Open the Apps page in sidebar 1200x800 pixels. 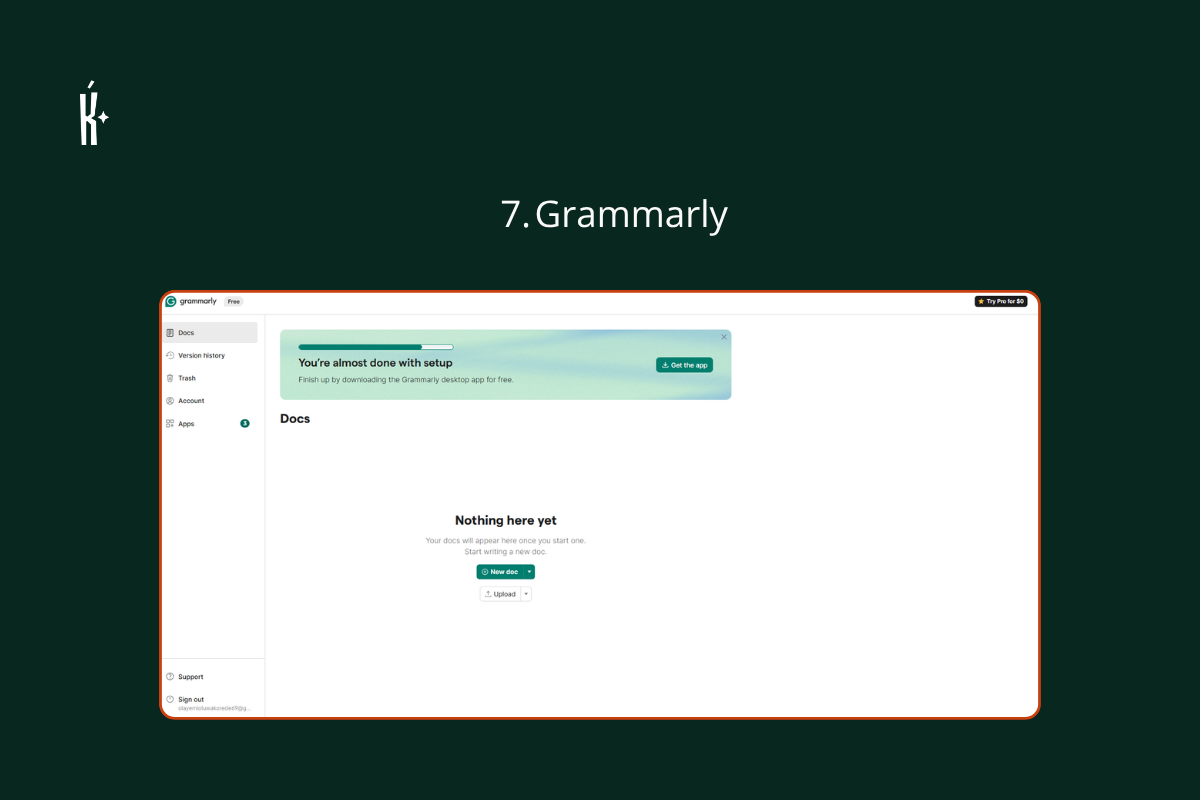coord(210,423)
